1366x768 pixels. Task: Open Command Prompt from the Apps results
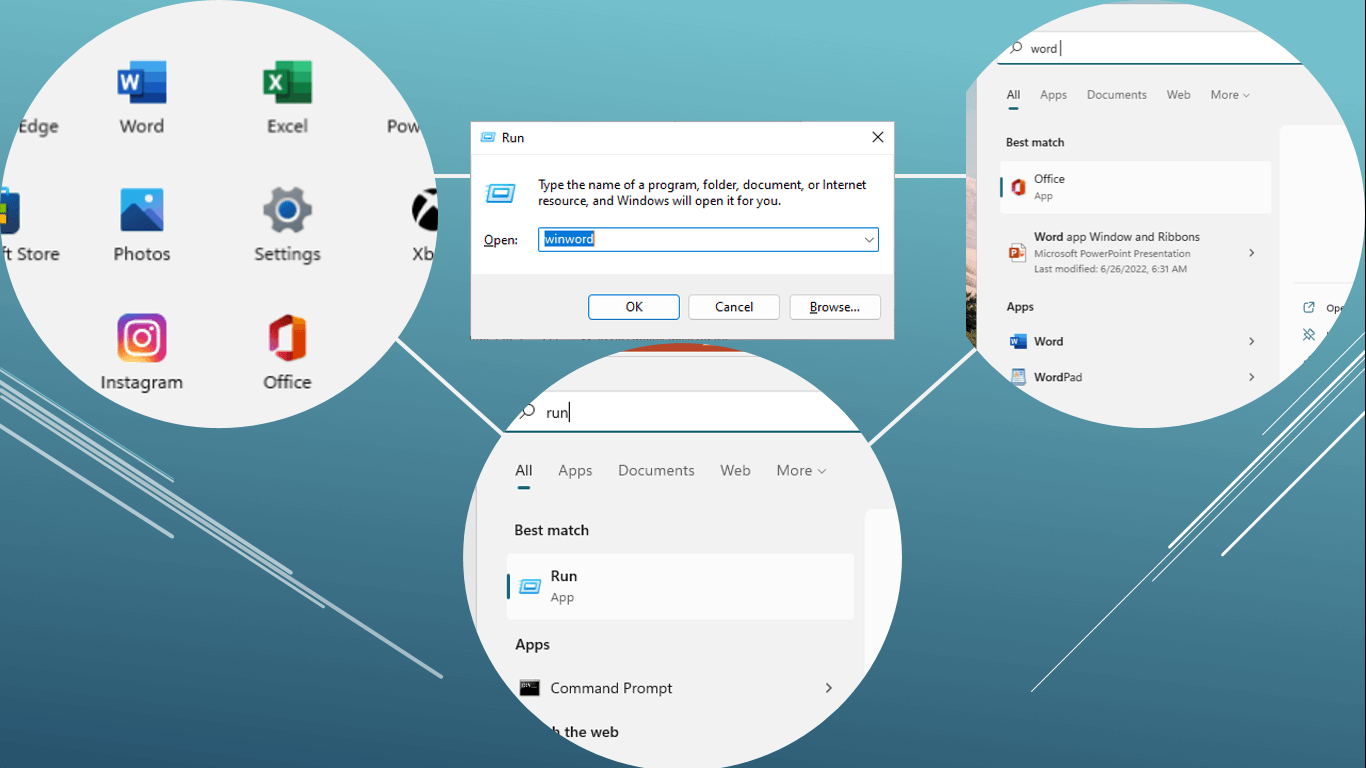pyautogui.click(x=611, y=688)
